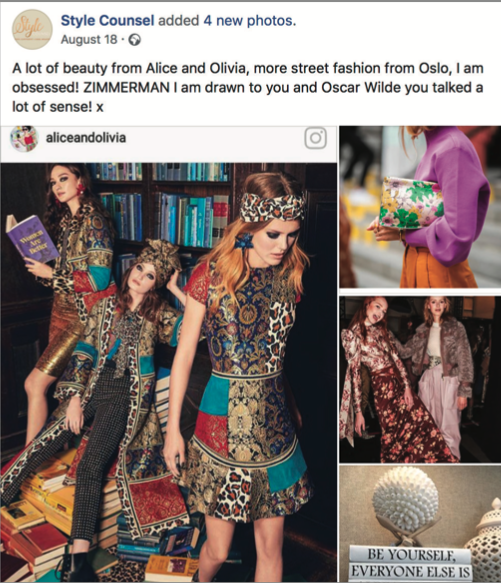The height and width of the screenshot is (583, 501).
Task: Click the 'BE YOURSELF, EVERYONE ELSE IS' text
Action: (411, 563)
